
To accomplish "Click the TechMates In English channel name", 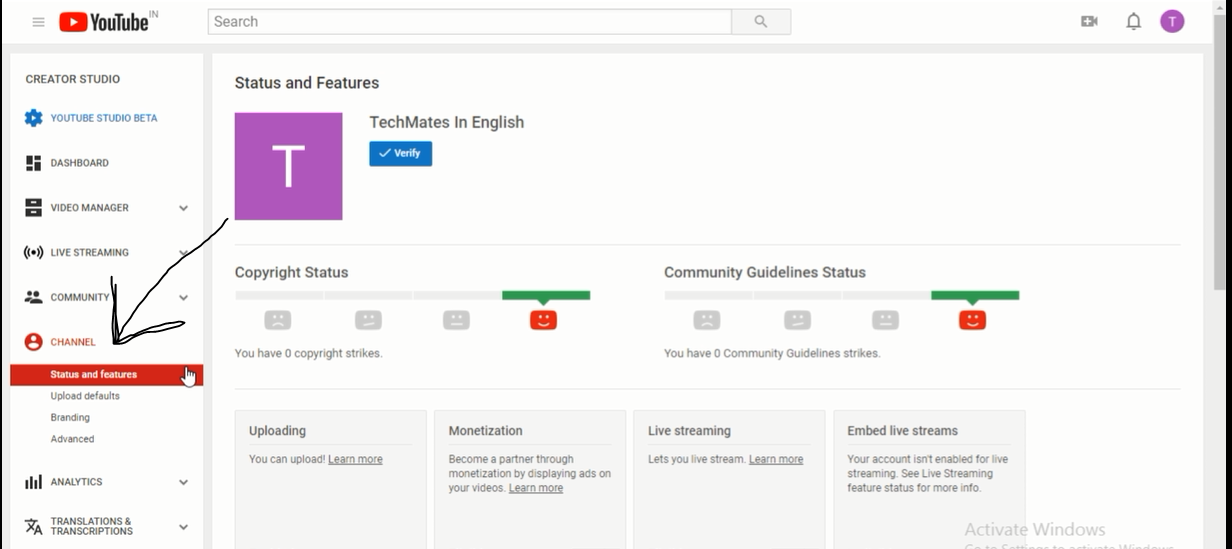I will [x=447, y=122].
